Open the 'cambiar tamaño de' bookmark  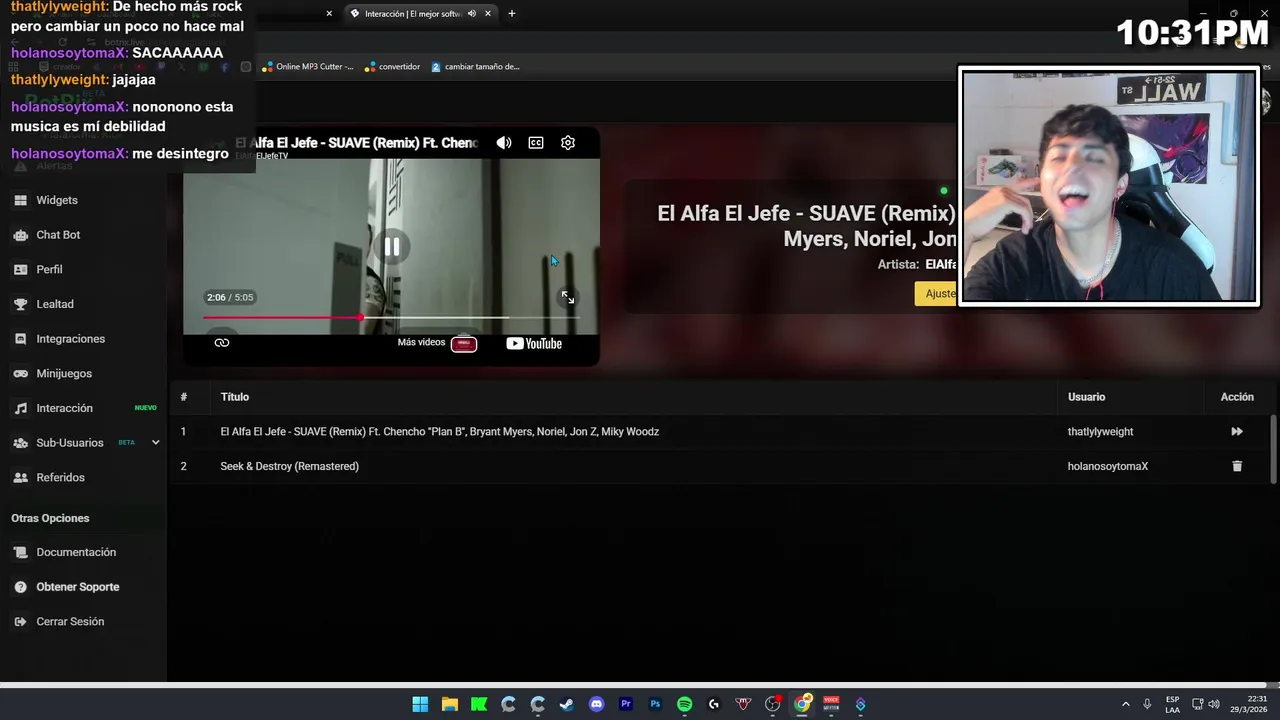pyautogui.click(x=476, y=67)
